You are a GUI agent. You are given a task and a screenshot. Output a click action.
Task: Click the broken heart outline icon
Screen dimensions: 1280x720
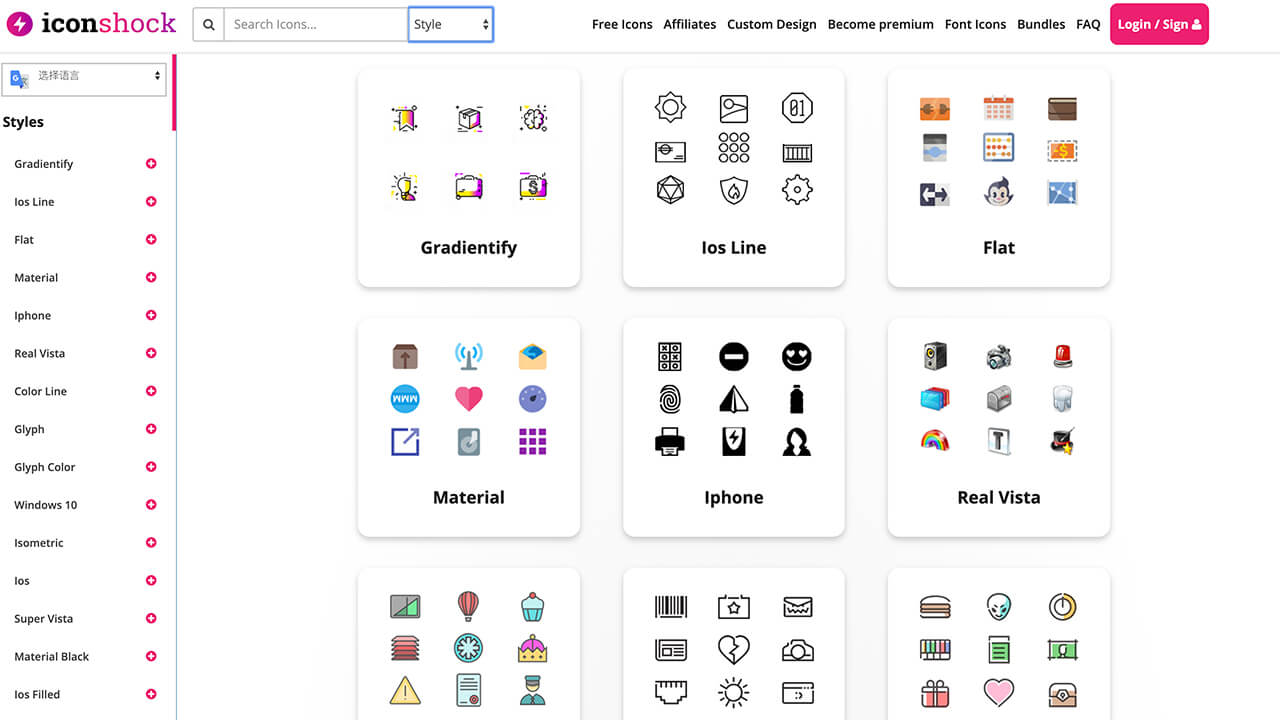[x=733, y=649]
